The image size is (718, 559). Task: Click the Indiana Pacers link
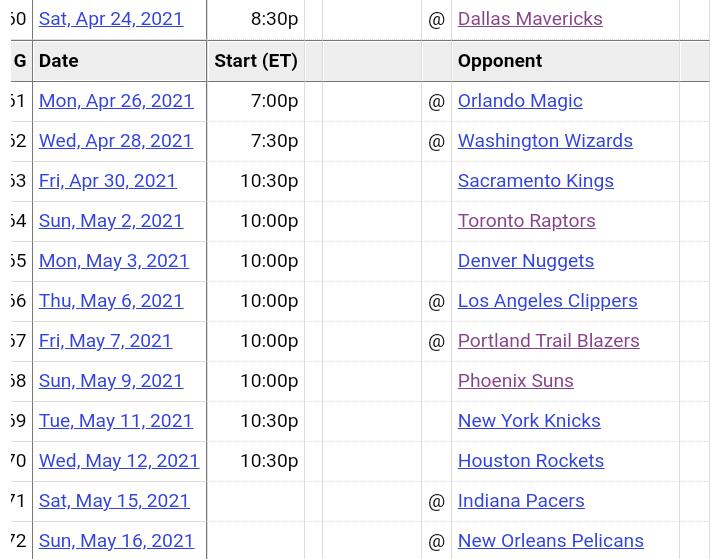pyautogui.click(x=520, y=501)
